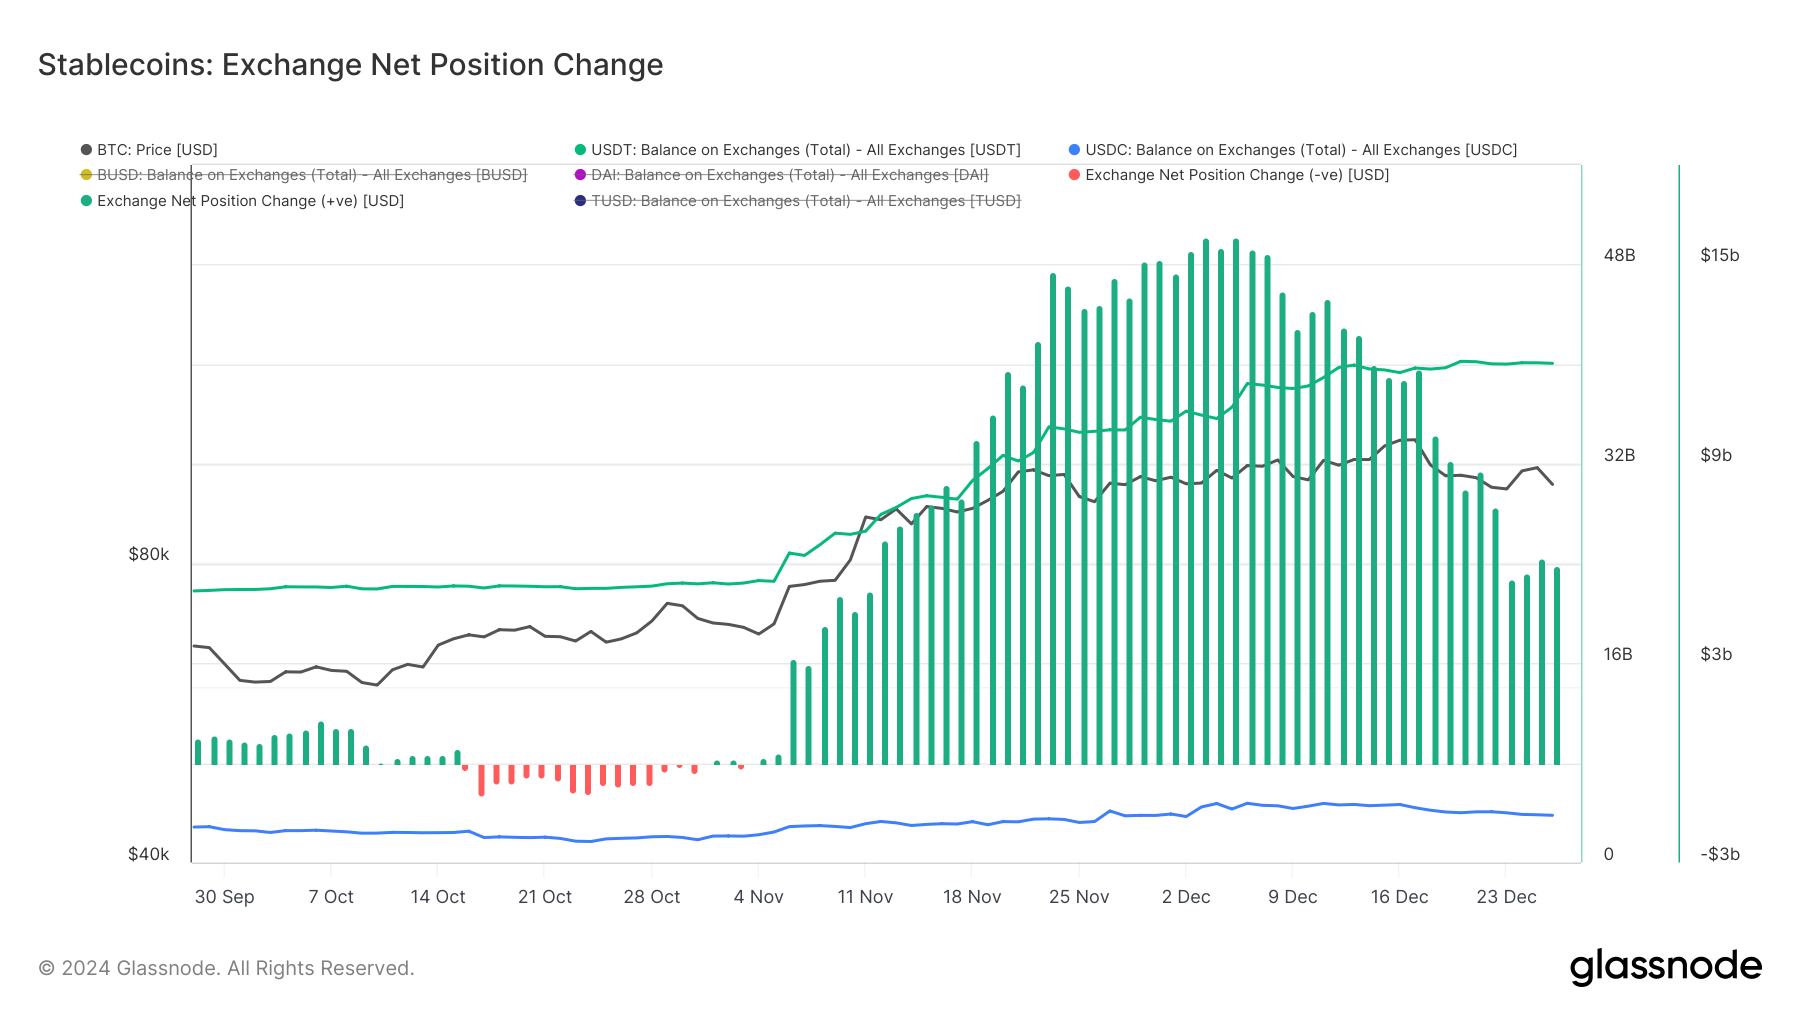Click the Exchange Net Position Change (-ve) label
The width and height of the screenshot is (1800, 1013).
pos(1237,175)
